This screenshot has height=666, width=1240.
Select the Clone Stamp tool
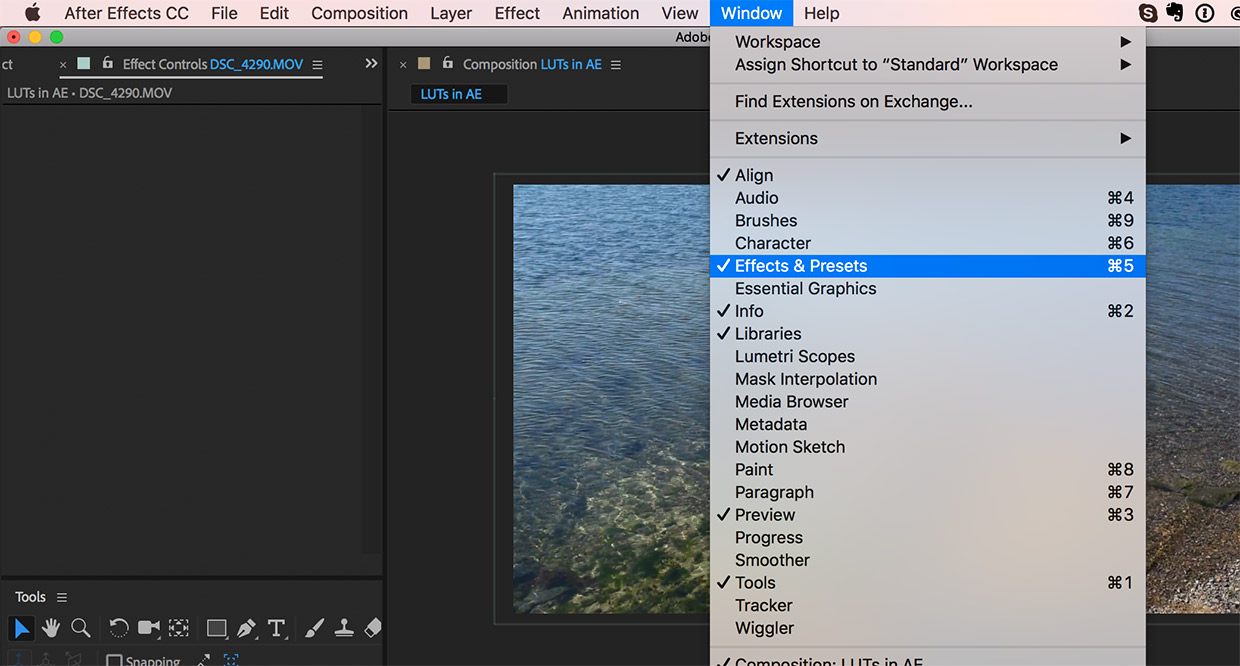[344, 628]
